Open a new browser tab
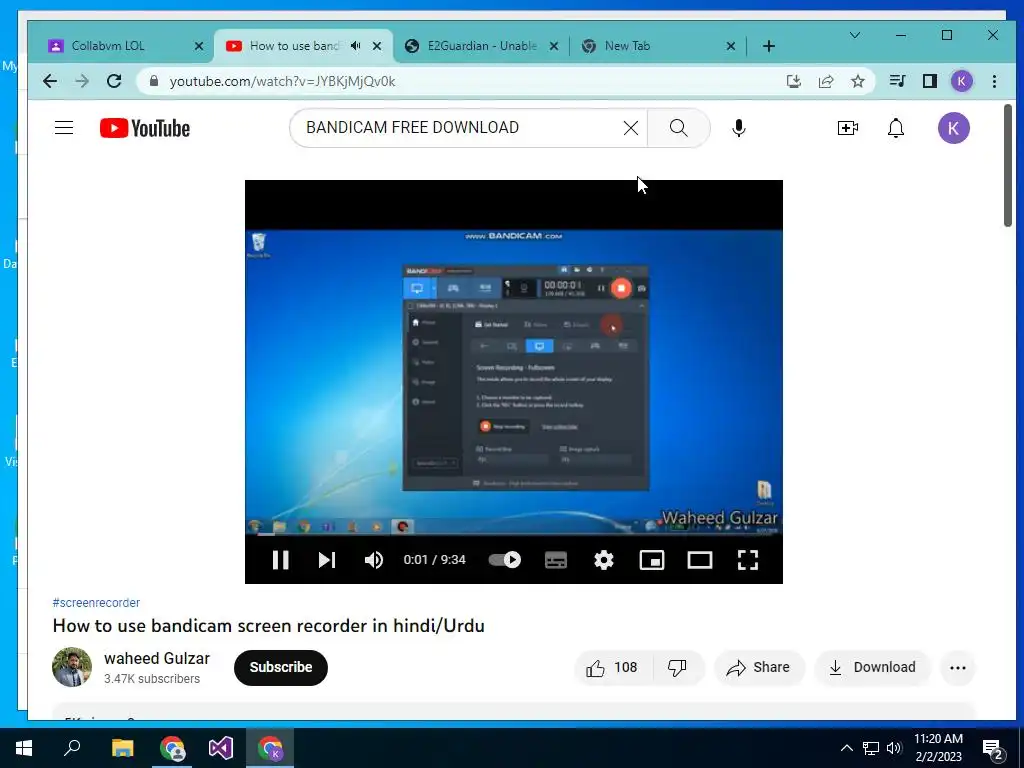The image size is (1024, 768). [x=769, y=46]
